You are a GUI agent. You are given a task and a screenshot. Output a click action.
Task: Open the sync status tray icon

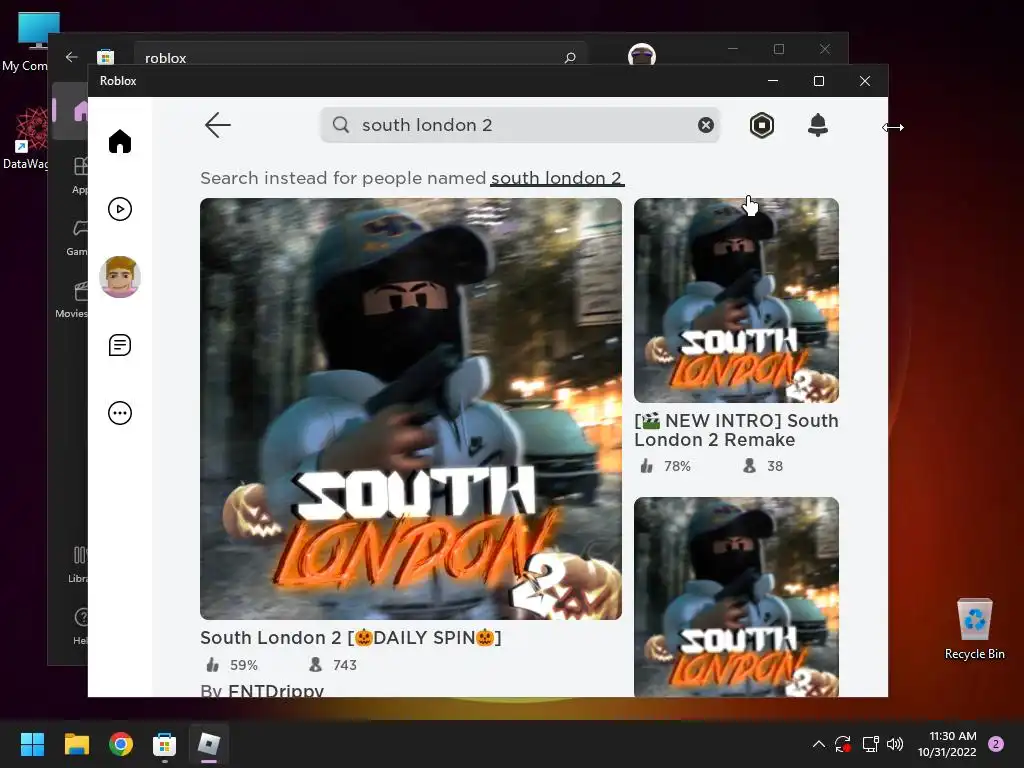tap(843, 744)
